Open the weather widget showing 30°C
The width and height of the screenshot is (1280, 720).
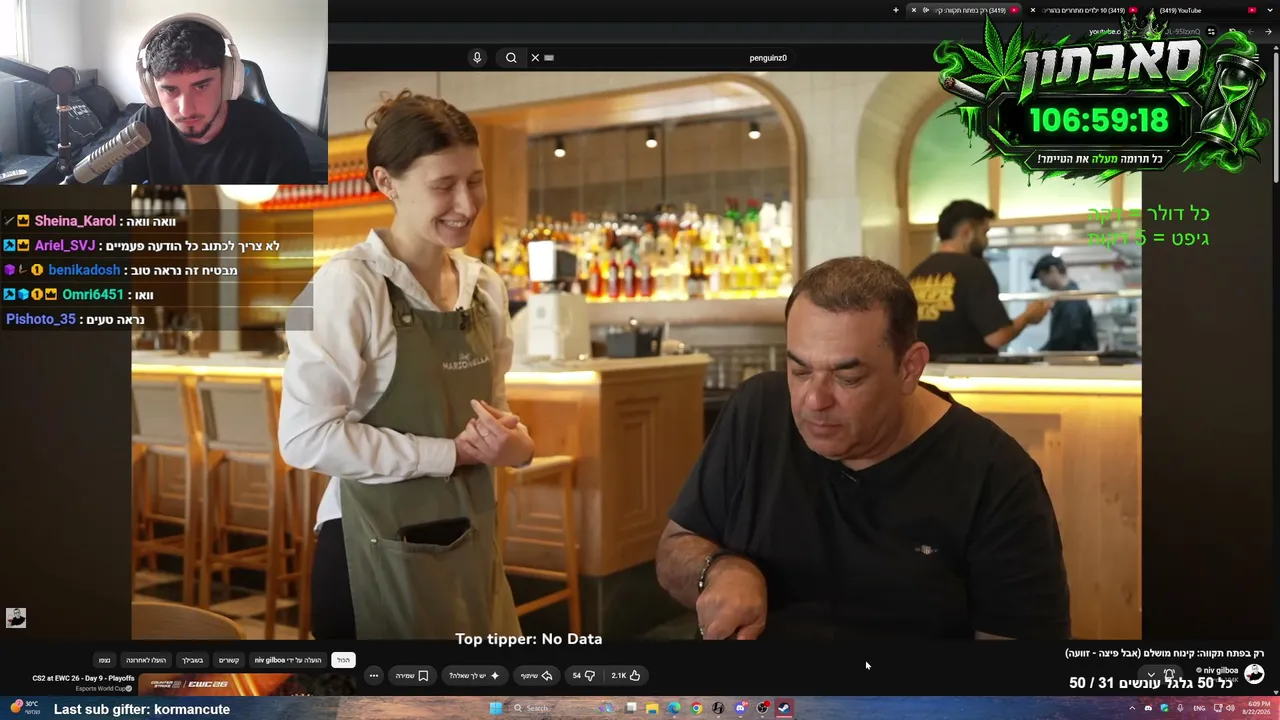24,707
